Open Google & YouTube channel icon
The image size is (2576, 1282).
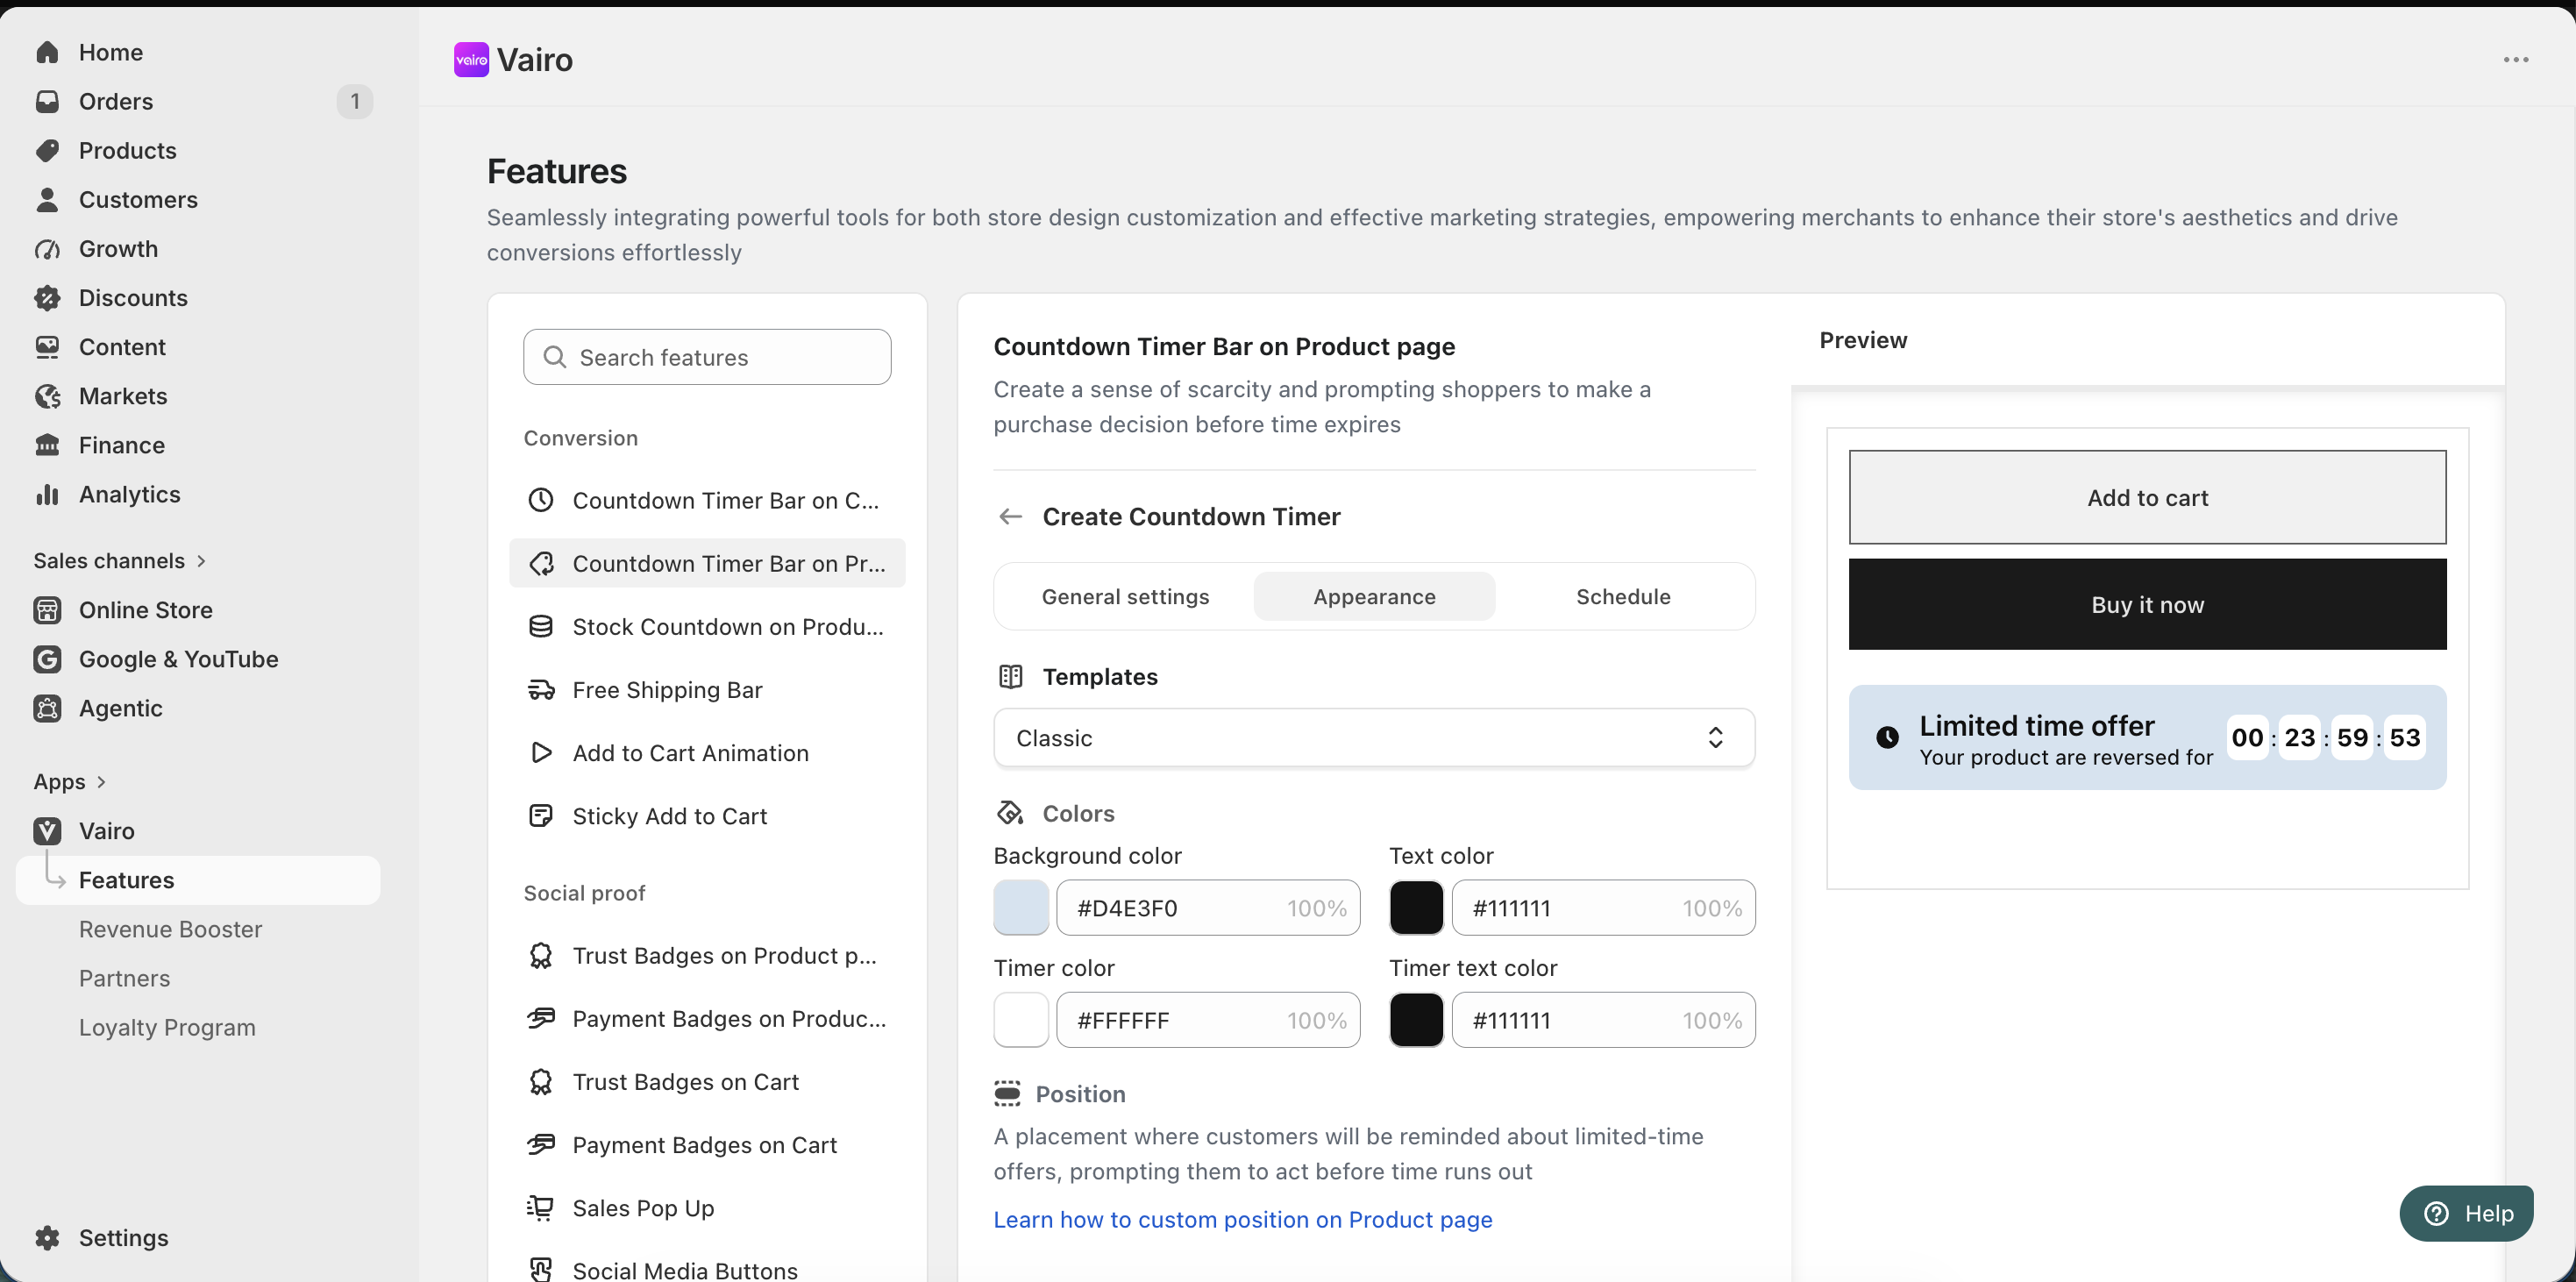pyautogui.click(x=47, y=658)
